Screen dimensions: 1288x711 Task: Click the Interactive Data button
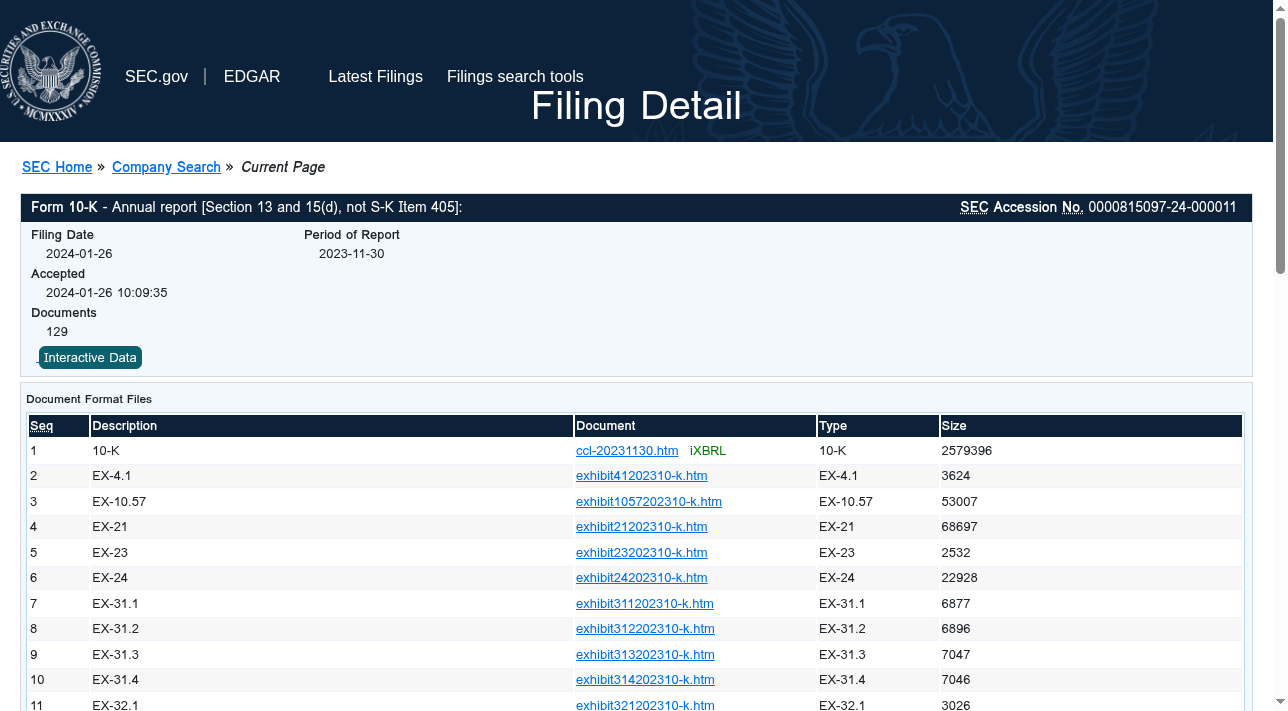coord(90,358)
